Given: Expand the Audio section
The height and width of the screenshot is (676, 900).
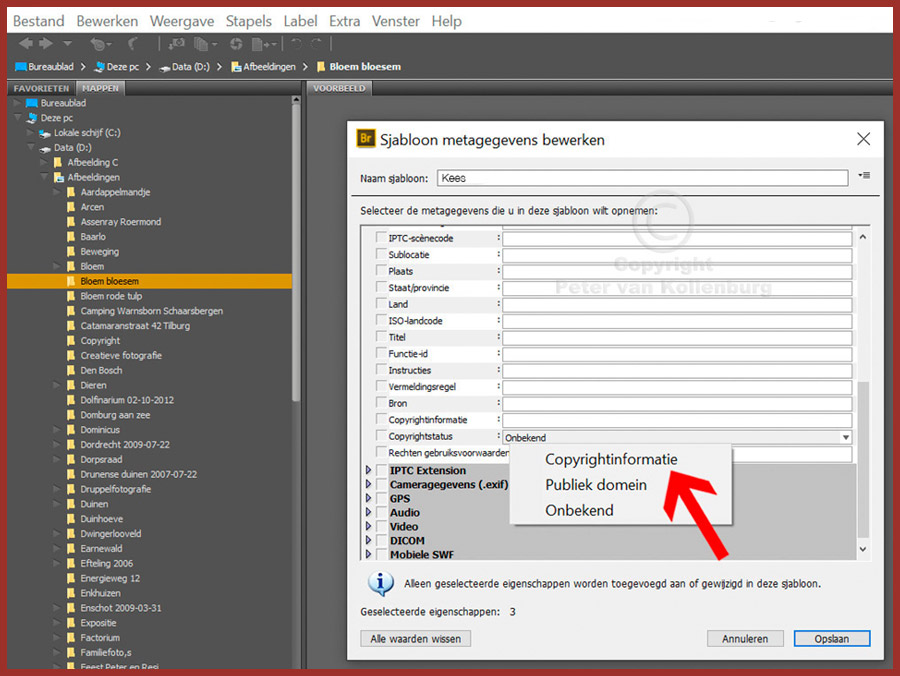Looking at the screenshot, I should (368, 512).
